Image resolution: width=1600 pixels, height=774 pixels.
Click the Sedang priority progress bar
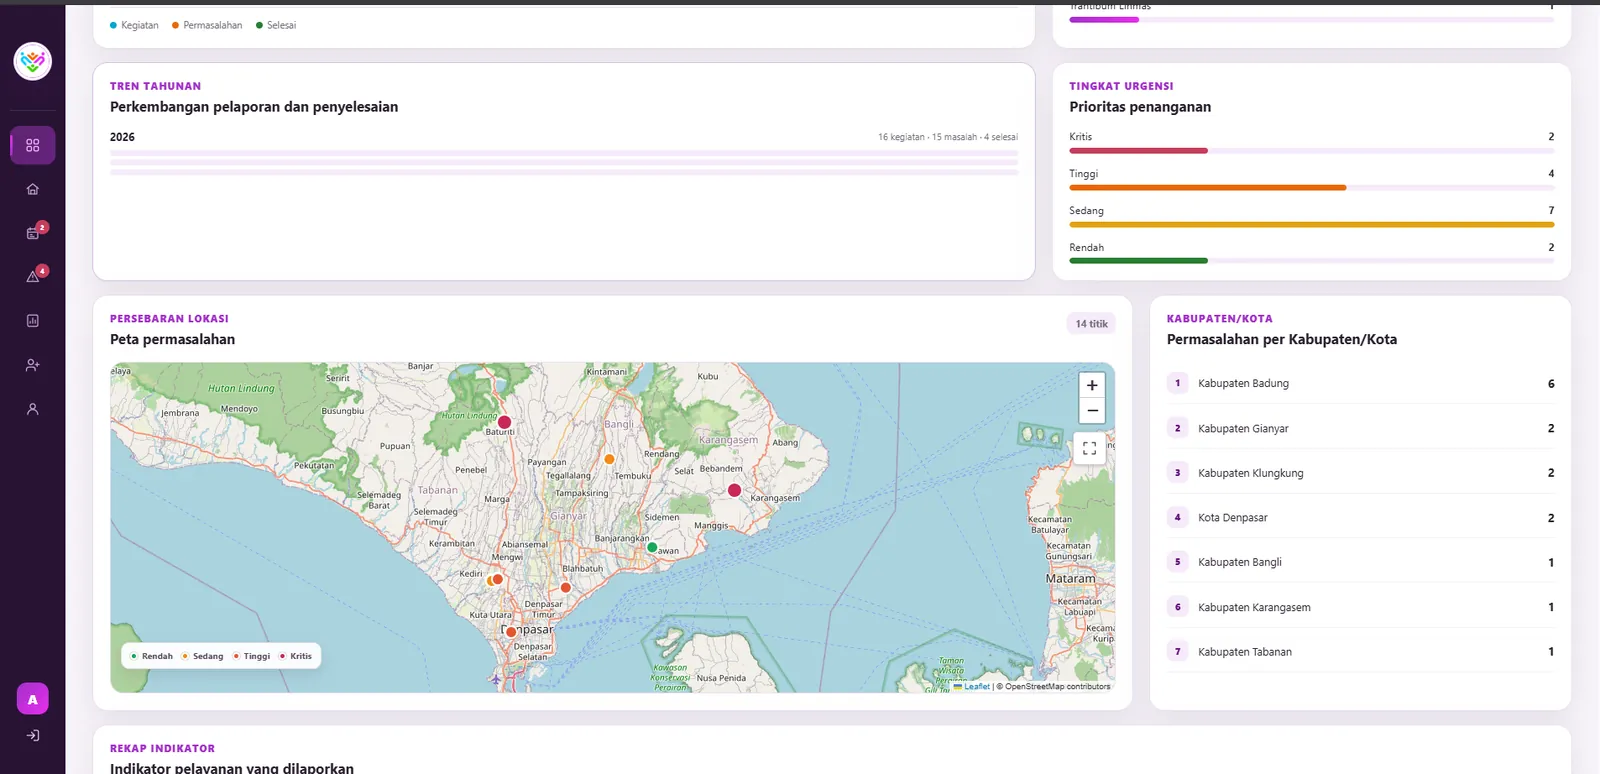pos(1311,225)
